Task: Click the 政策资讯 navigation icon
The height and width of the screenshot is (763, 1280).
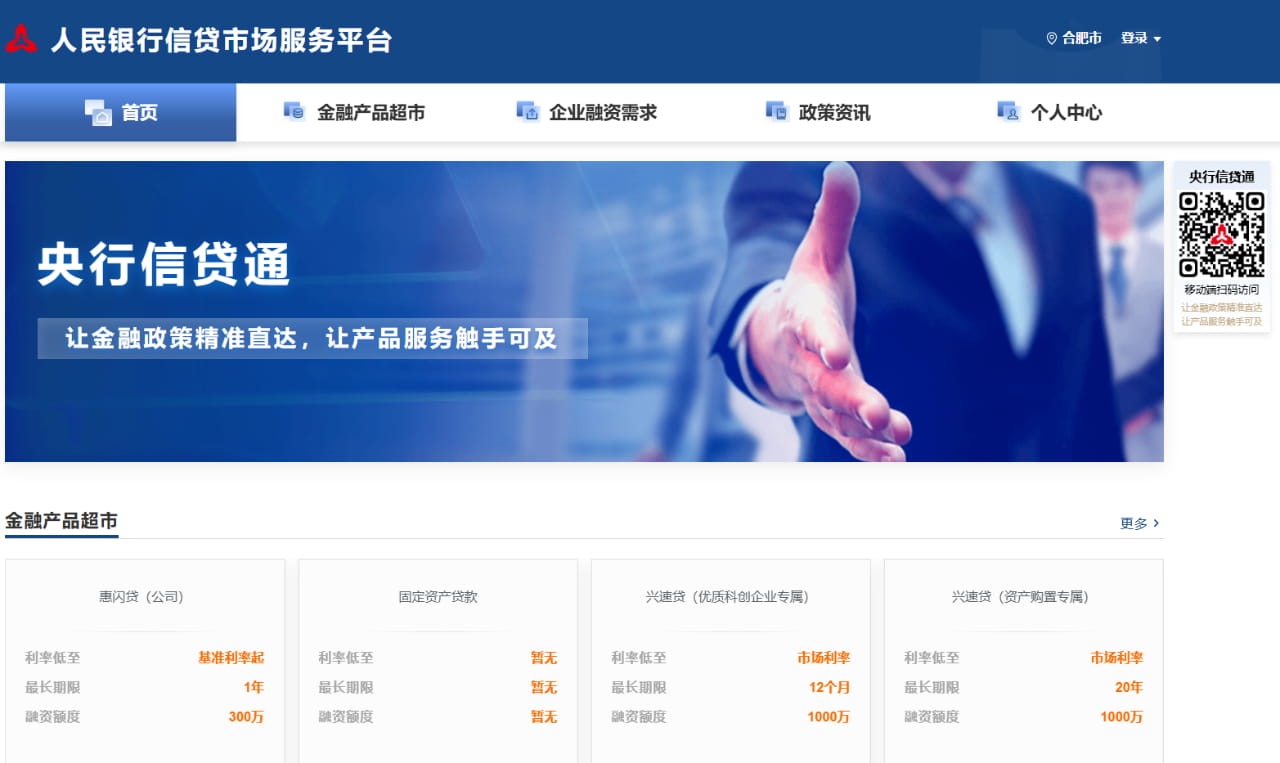Action: (776, 112)
